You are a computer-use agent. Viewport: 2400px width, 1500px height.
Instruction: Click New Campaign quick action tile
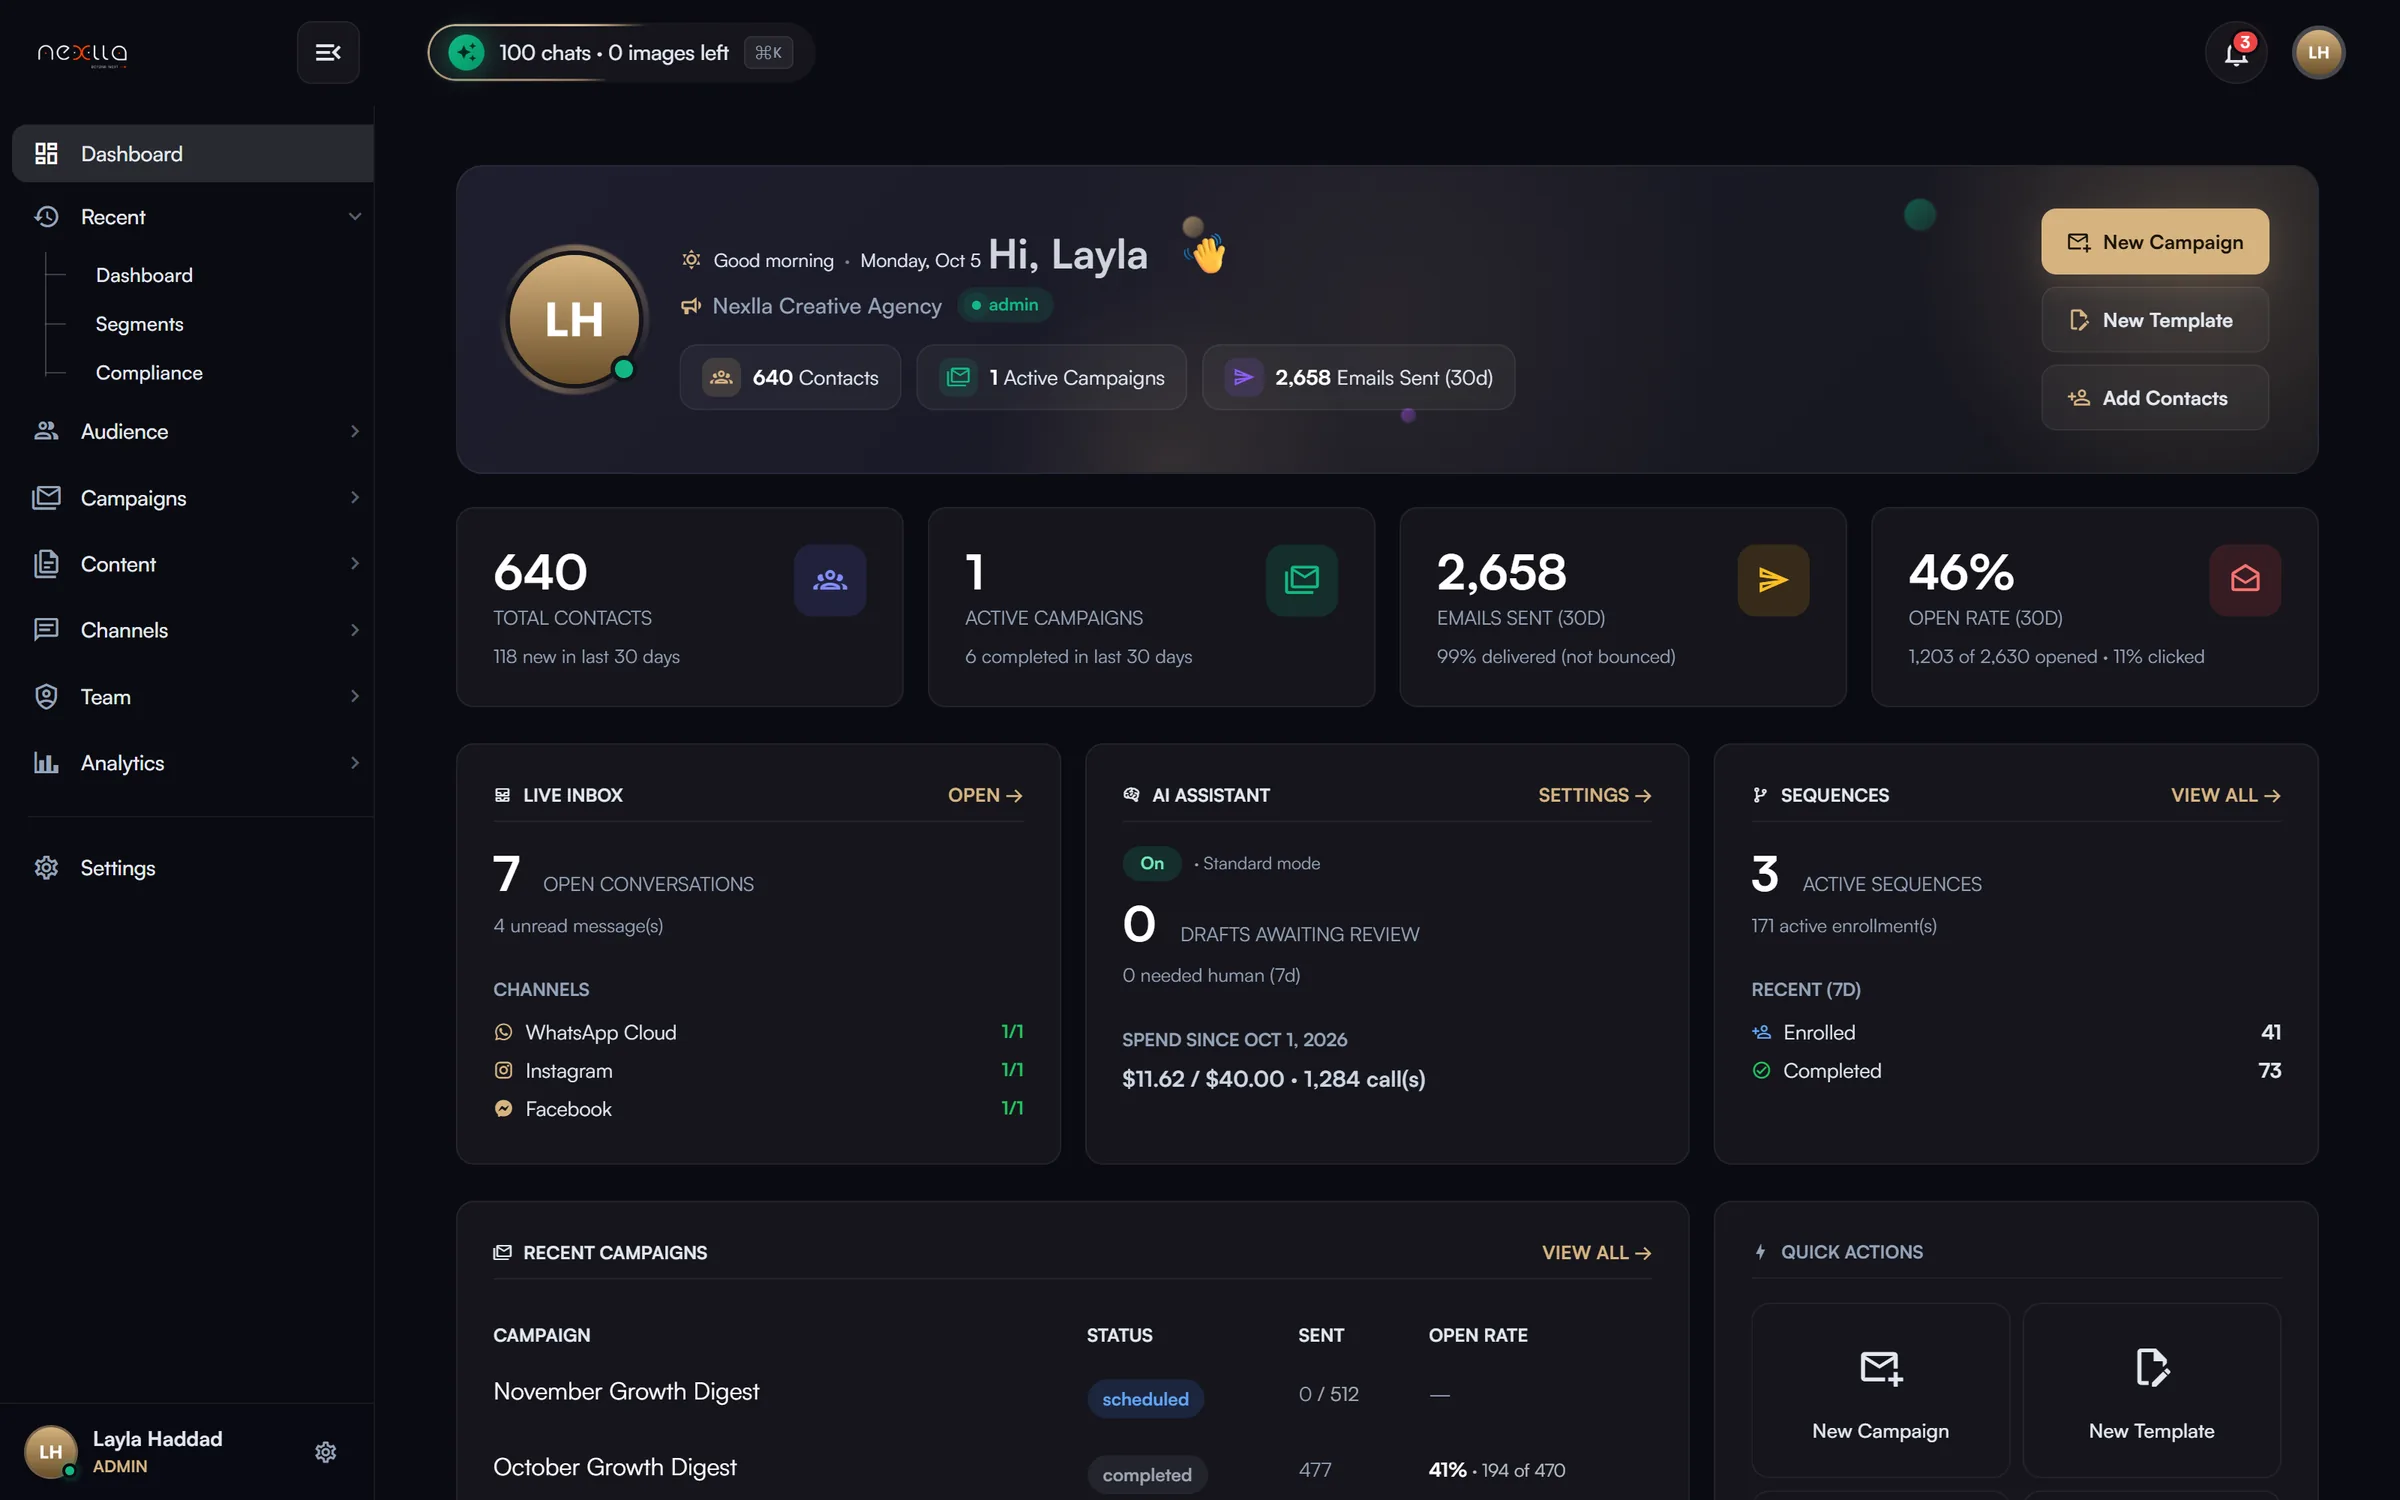pos(1880,1390)
